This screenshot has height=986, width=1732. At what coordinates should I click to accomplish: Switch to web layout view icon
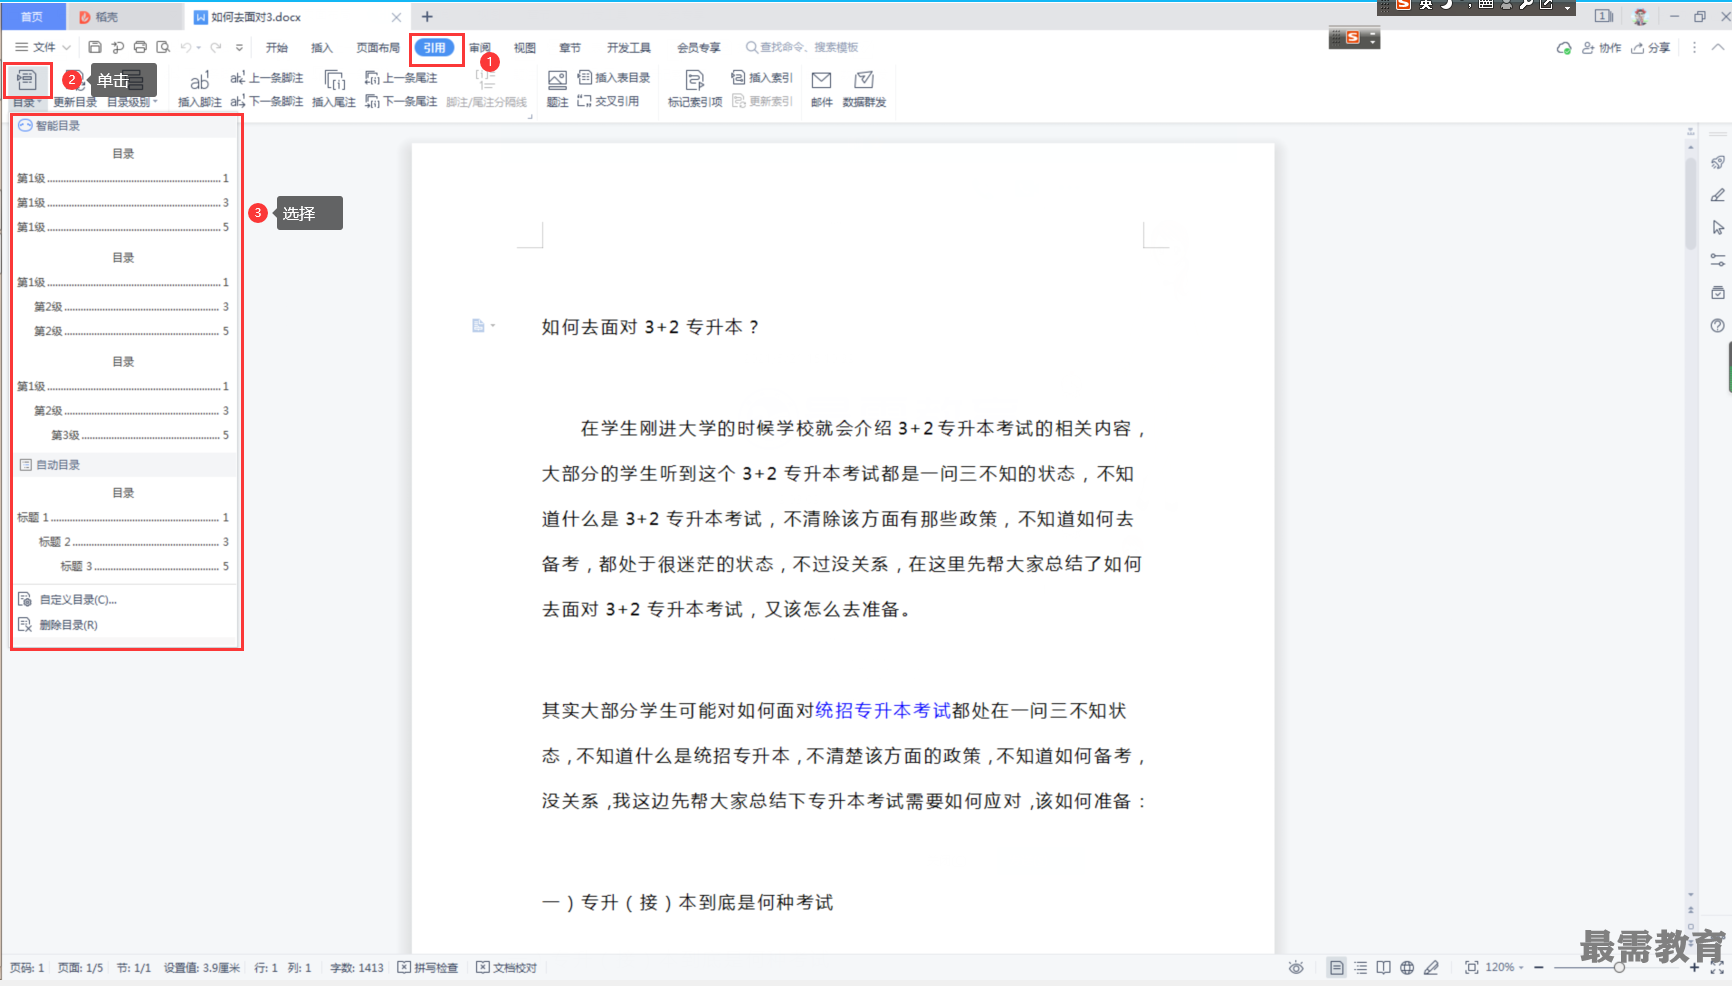(x=1407, y=968)
